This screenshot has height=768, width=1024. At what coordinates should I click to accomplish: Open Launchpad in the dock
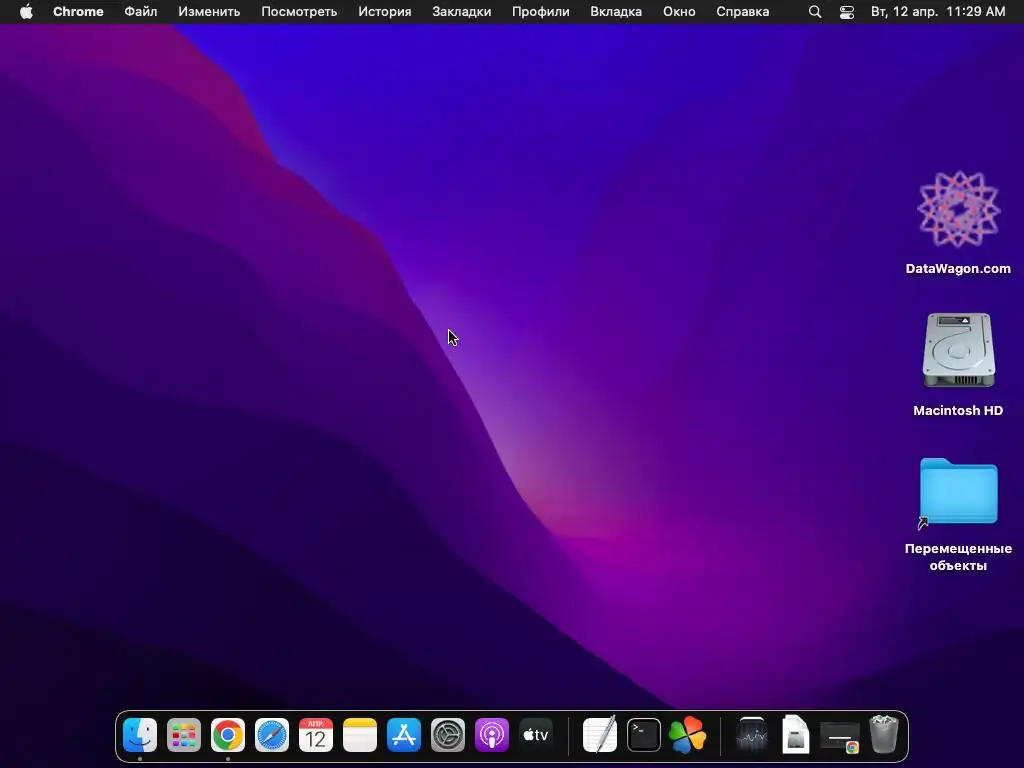pos(184,735)
